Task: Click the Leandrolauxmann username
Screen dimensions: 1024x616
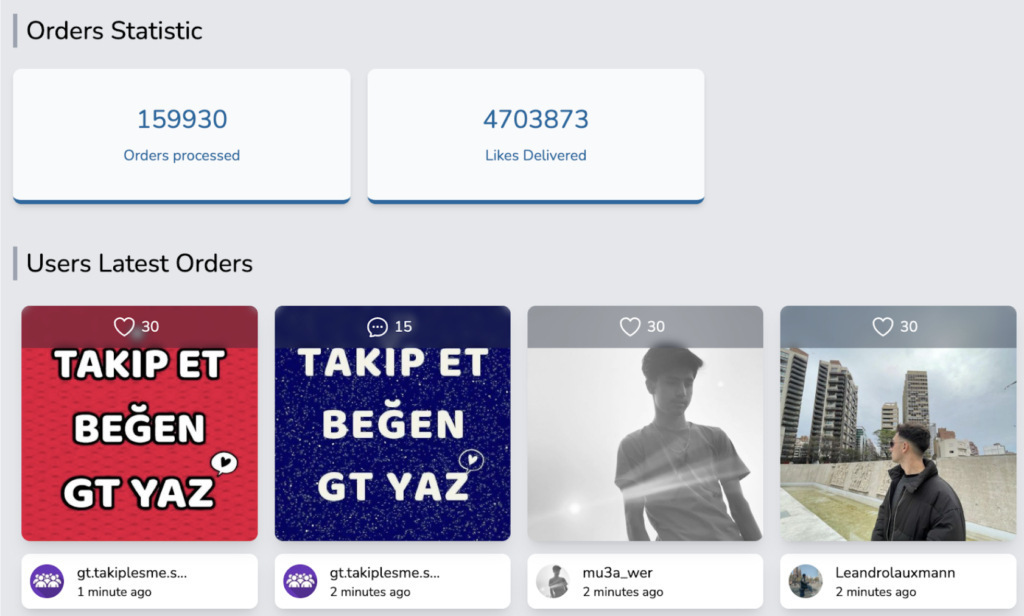Action: tap(895, 573)
